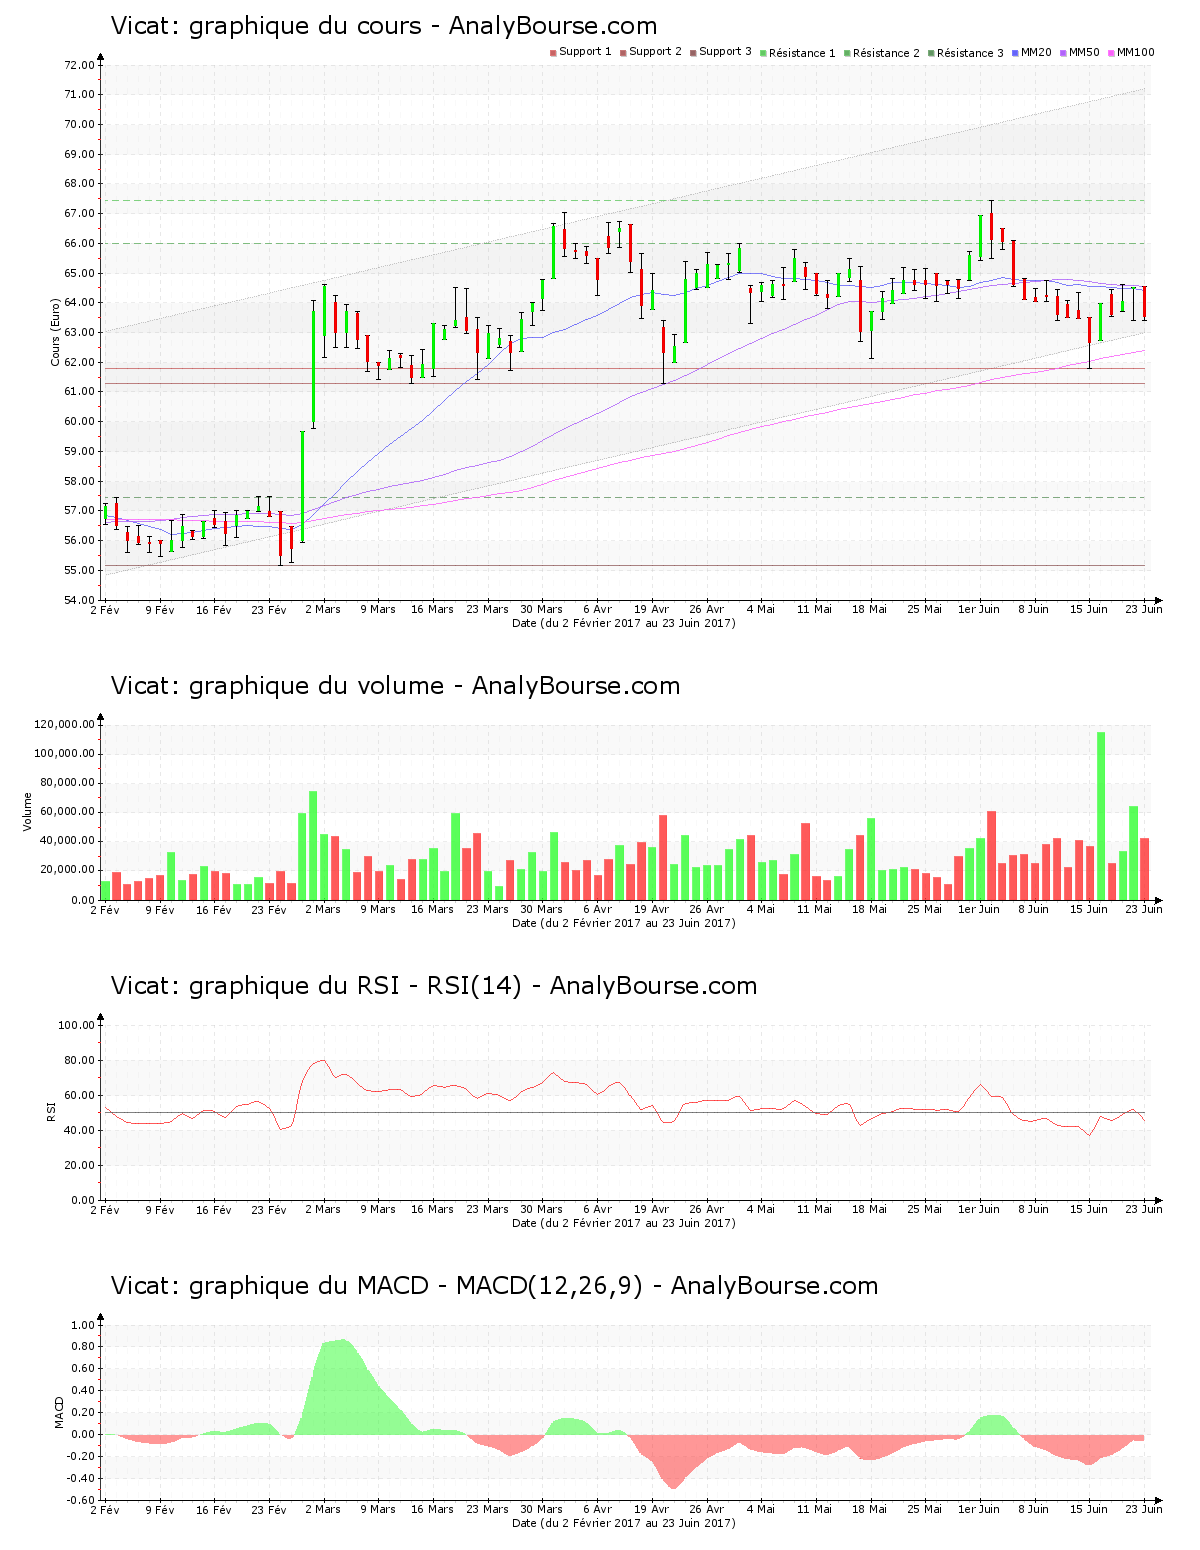Click the Support 2 legend entry

(651, 52)
